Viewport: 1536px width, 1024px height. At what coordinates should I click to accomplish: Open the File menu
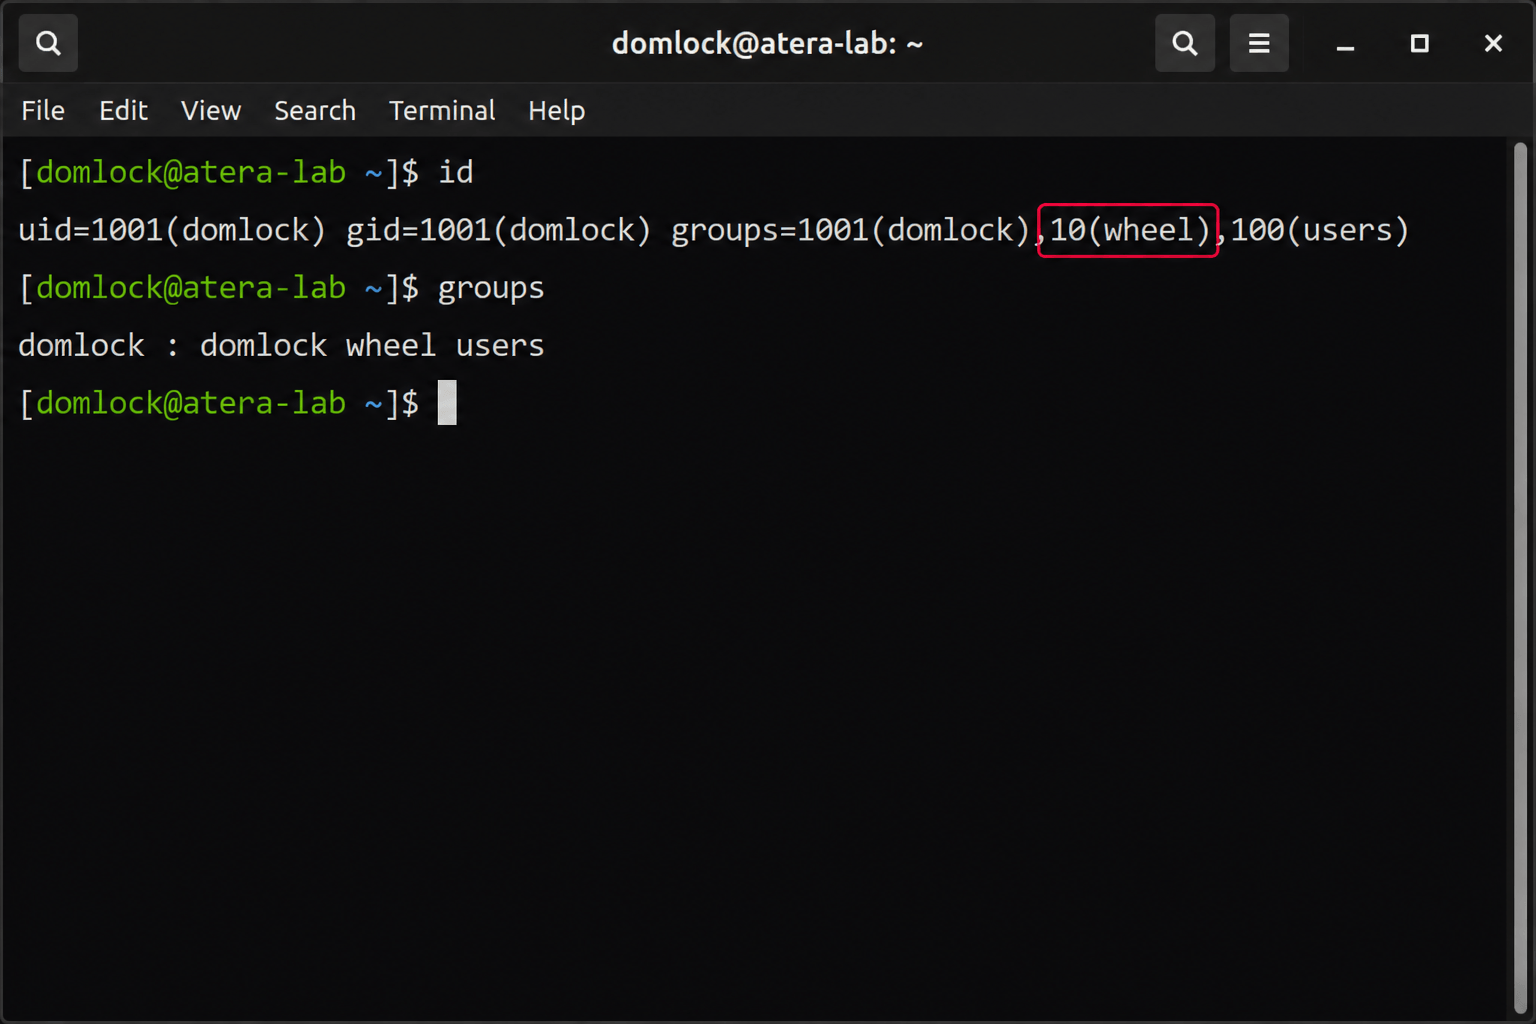(43, 110)
